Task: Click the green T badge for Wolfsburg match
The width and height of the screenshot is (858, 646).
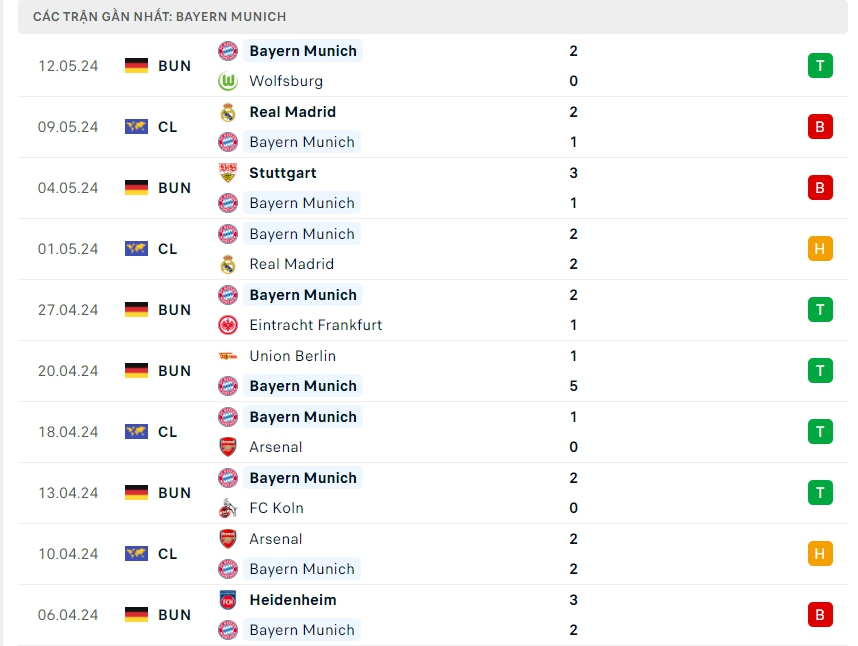Action: (x=819, y=66)
